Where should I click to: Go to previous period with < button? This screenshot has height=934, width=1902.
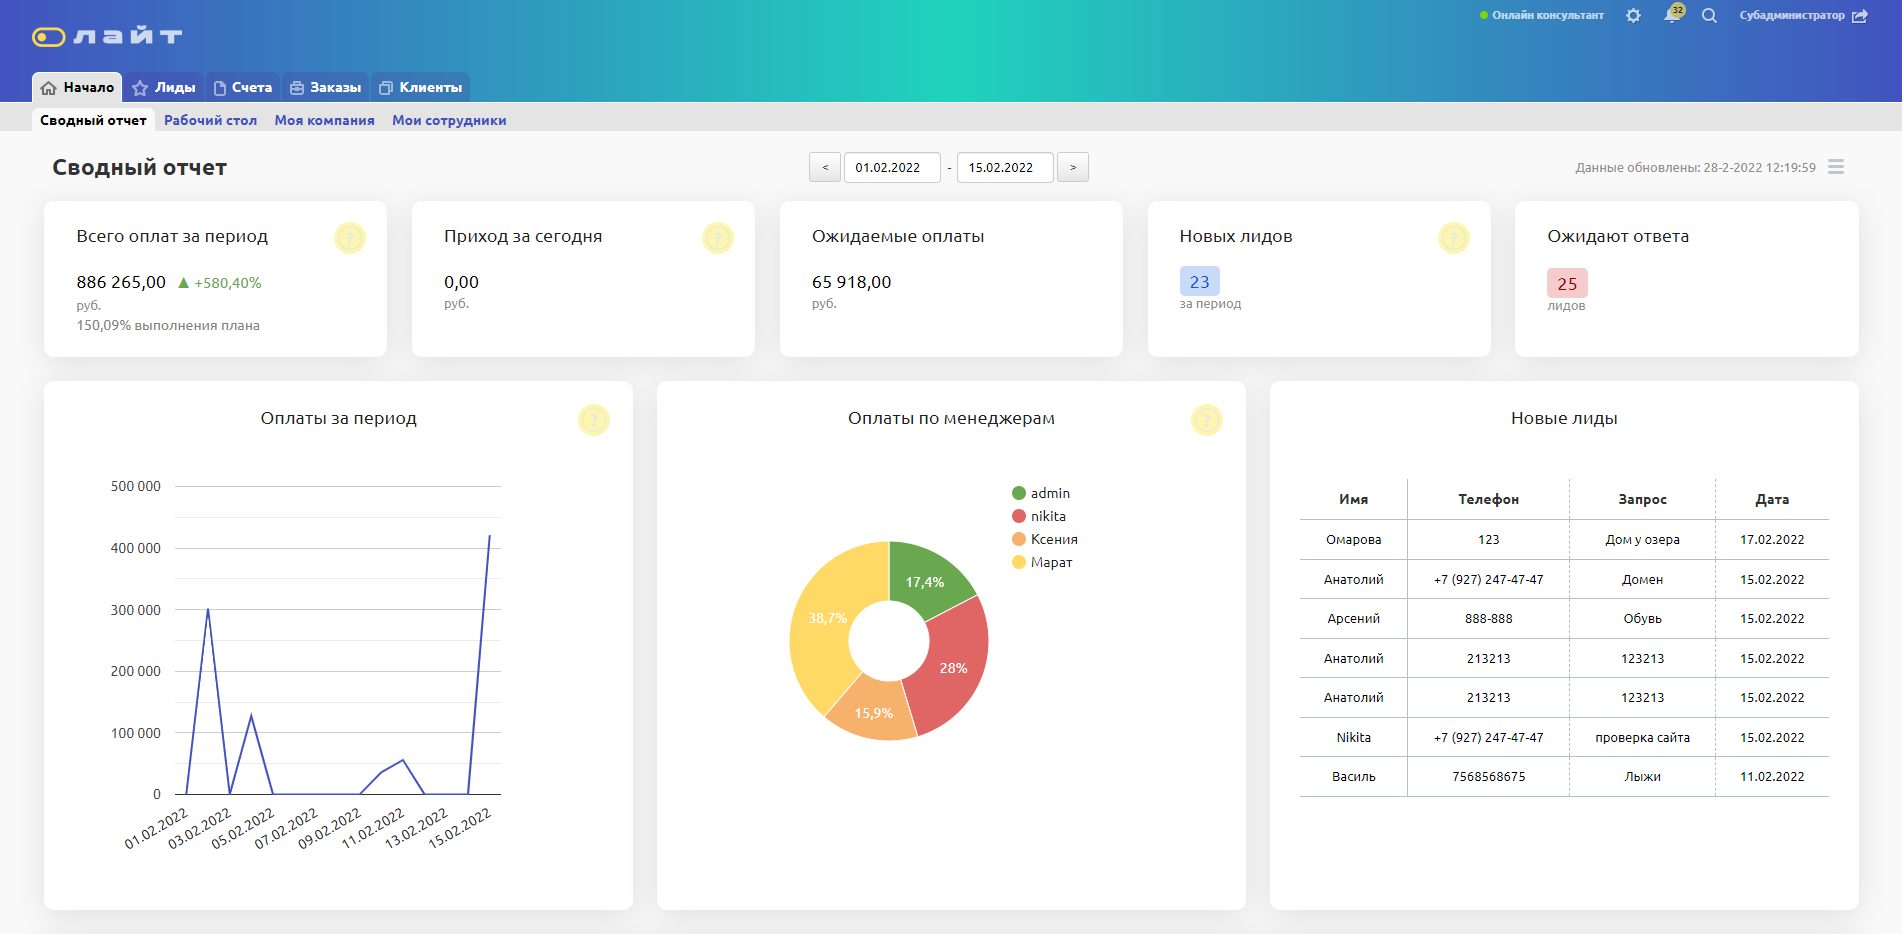[x=825, y=167]
